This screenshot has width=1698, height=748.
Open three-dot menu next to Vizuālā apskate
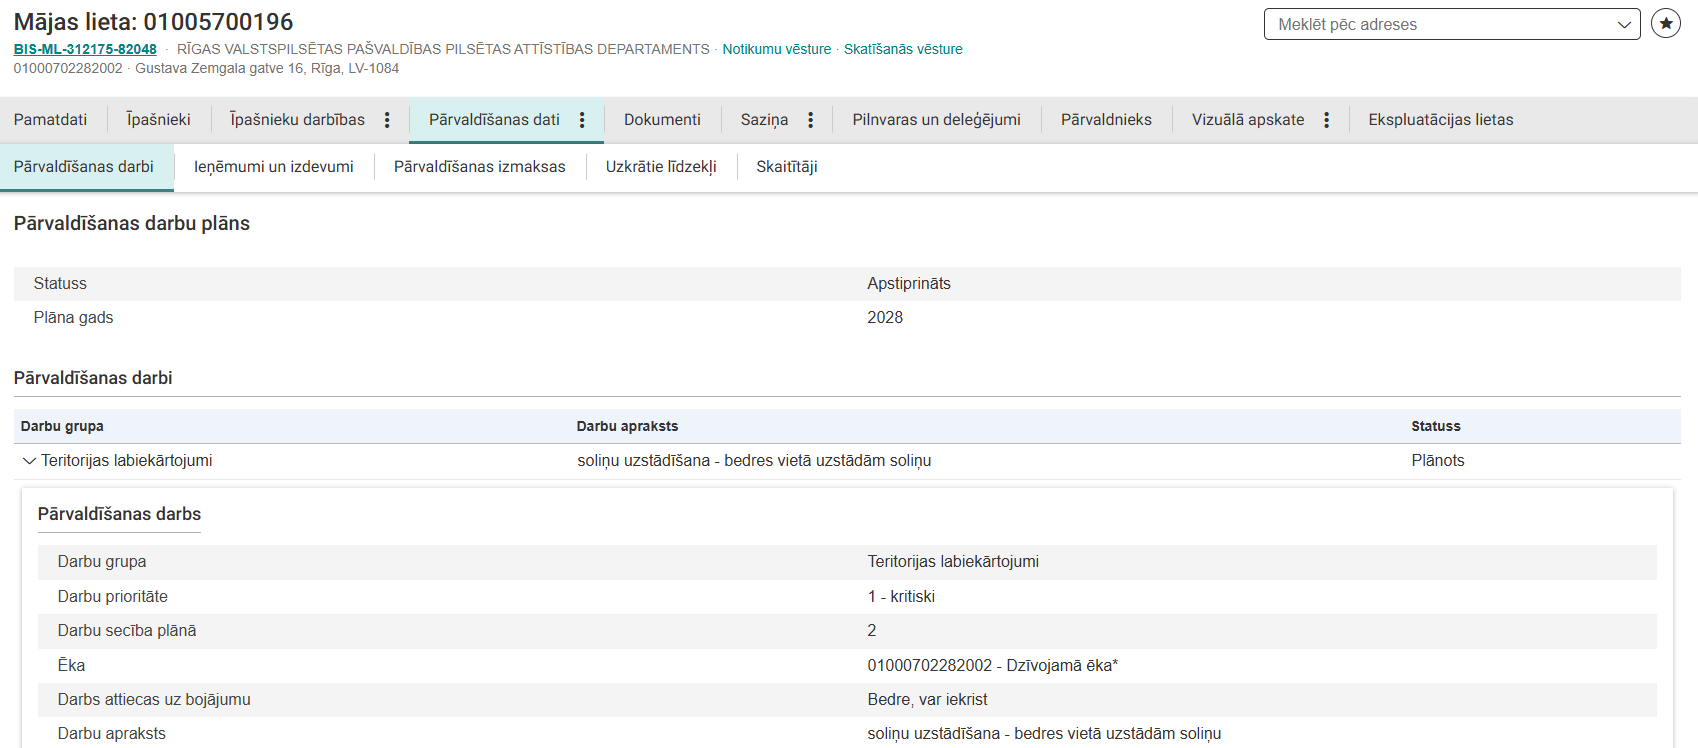click(x=1326, y=120)
